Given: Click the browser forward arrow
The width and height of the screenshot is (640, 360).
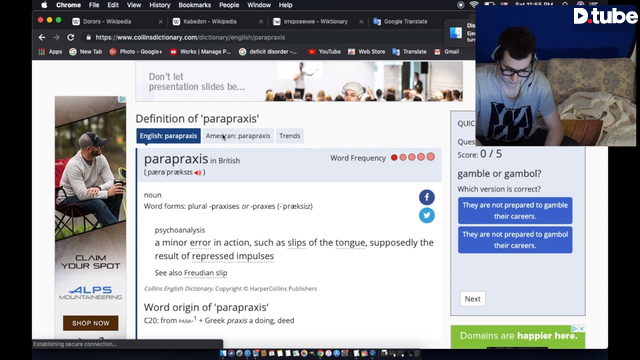Looking at the screenshot, I should [56, 37].
